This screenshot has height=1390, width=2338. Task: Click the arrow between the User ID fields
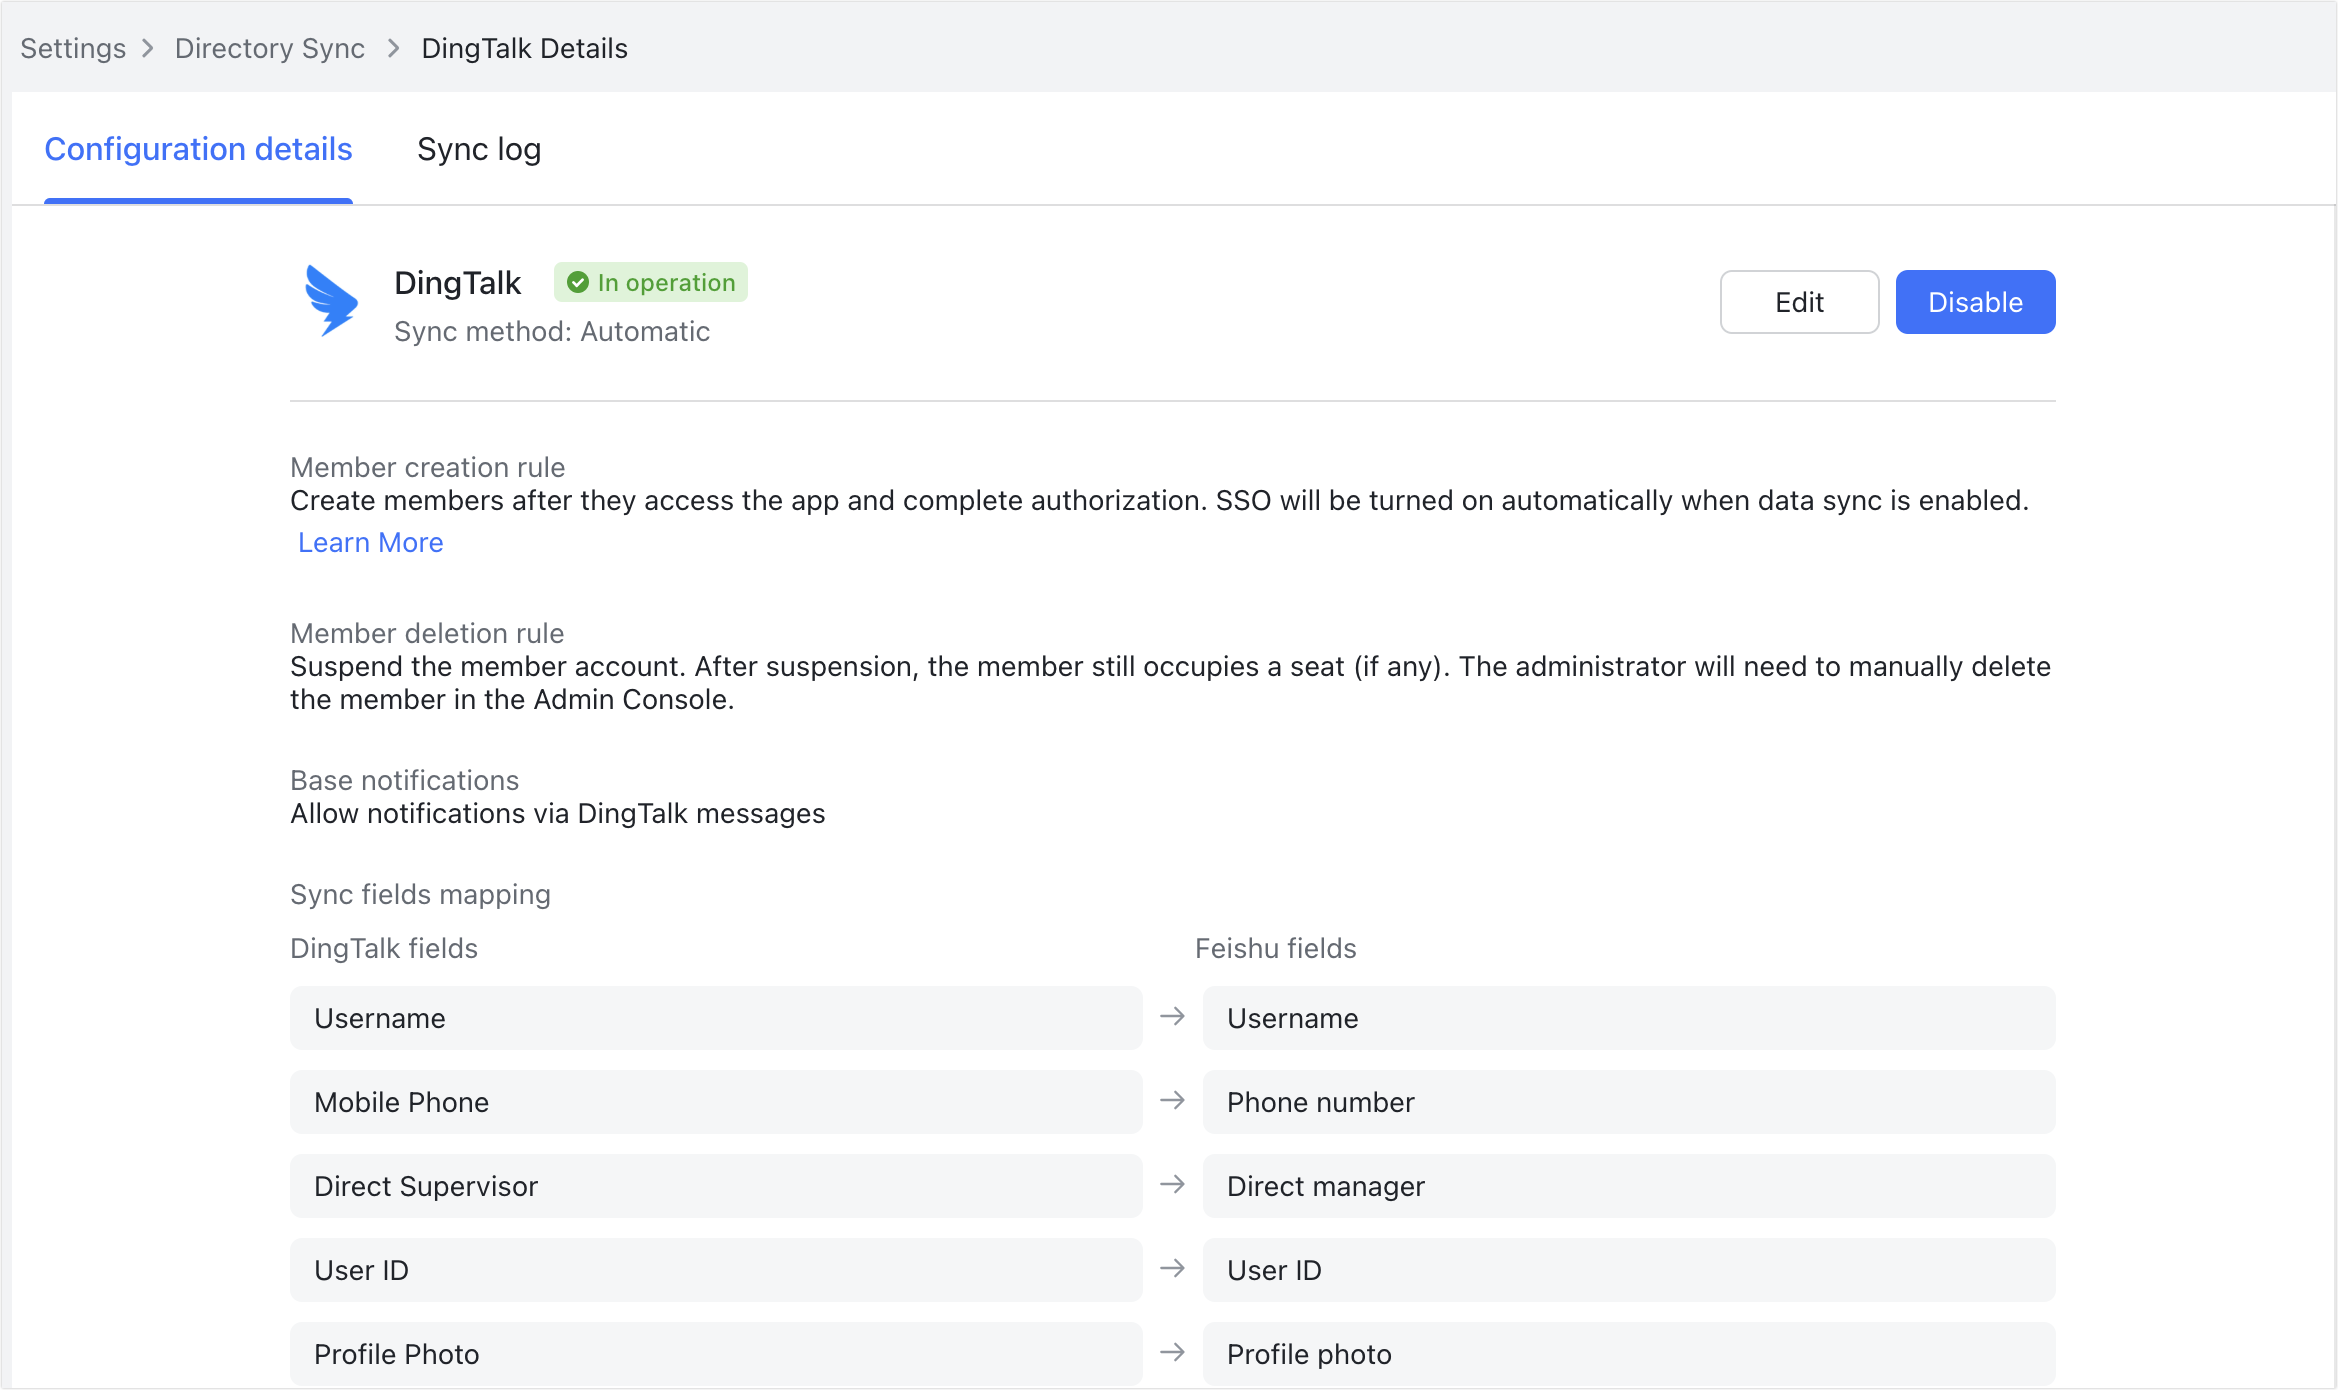coord(1172,1269)
